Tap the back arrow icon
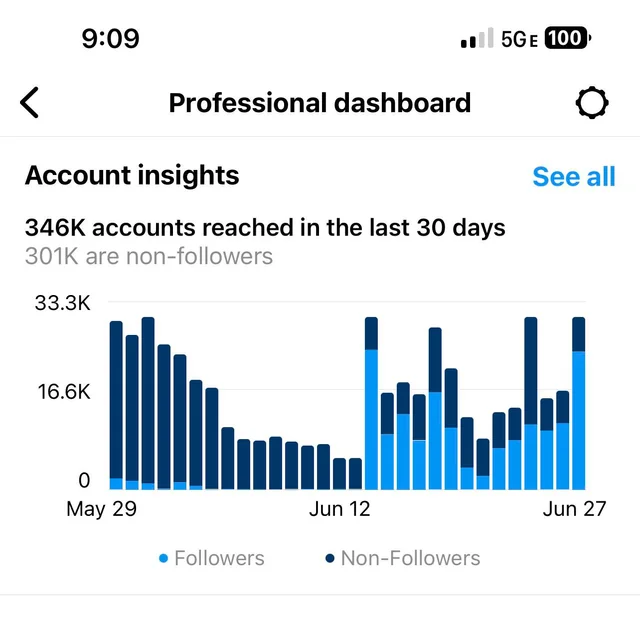This screenshot has width=640, height=617. [x=31, y=102]
